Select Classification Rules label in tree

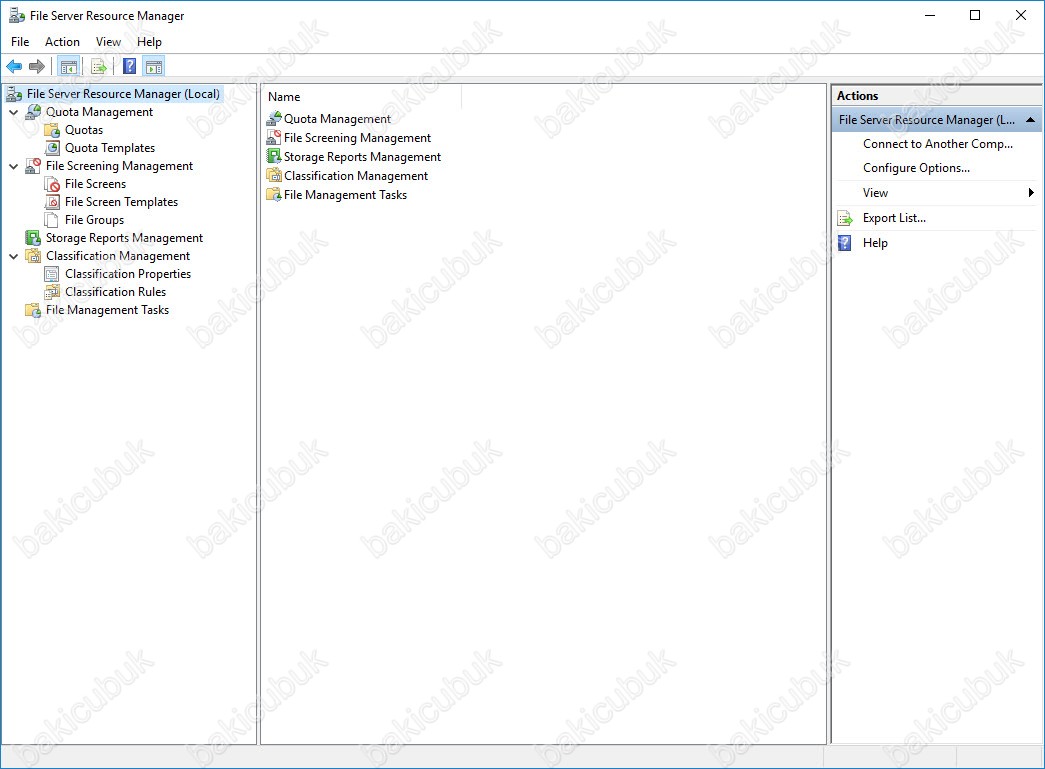(115, 292)
